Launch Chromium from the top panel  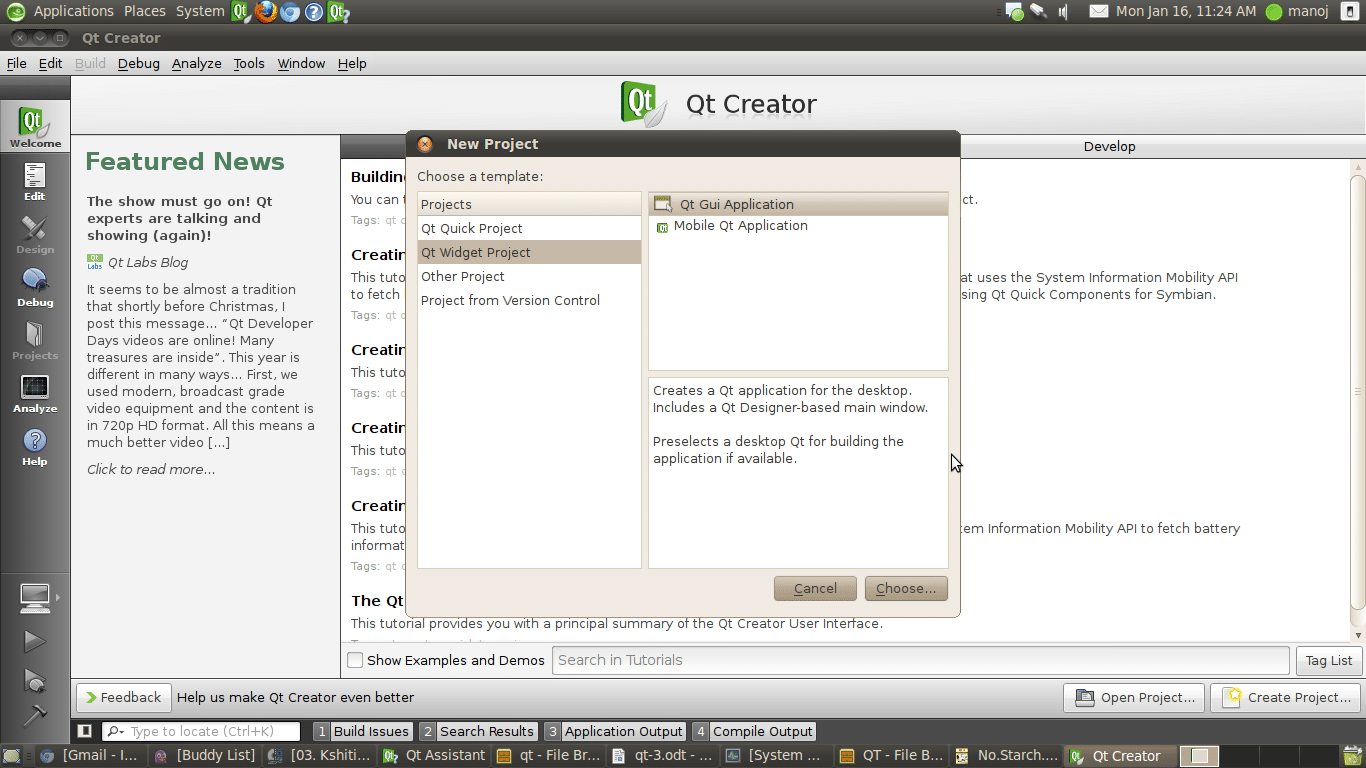pyautogui.click(x=289, y=12)
